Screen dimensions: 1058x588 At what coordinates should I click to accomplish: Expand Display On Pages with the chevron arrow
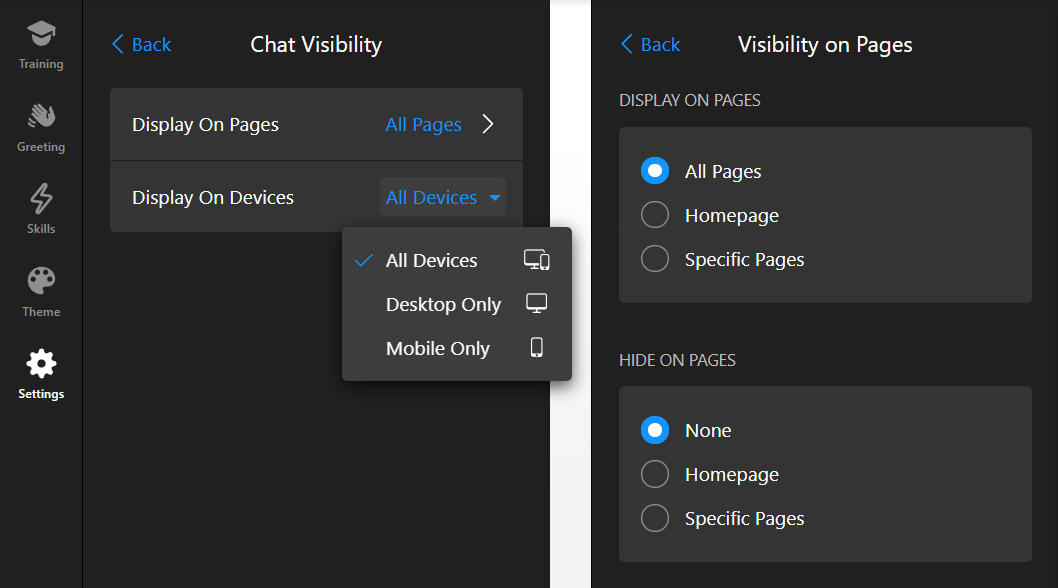point(488,124)
